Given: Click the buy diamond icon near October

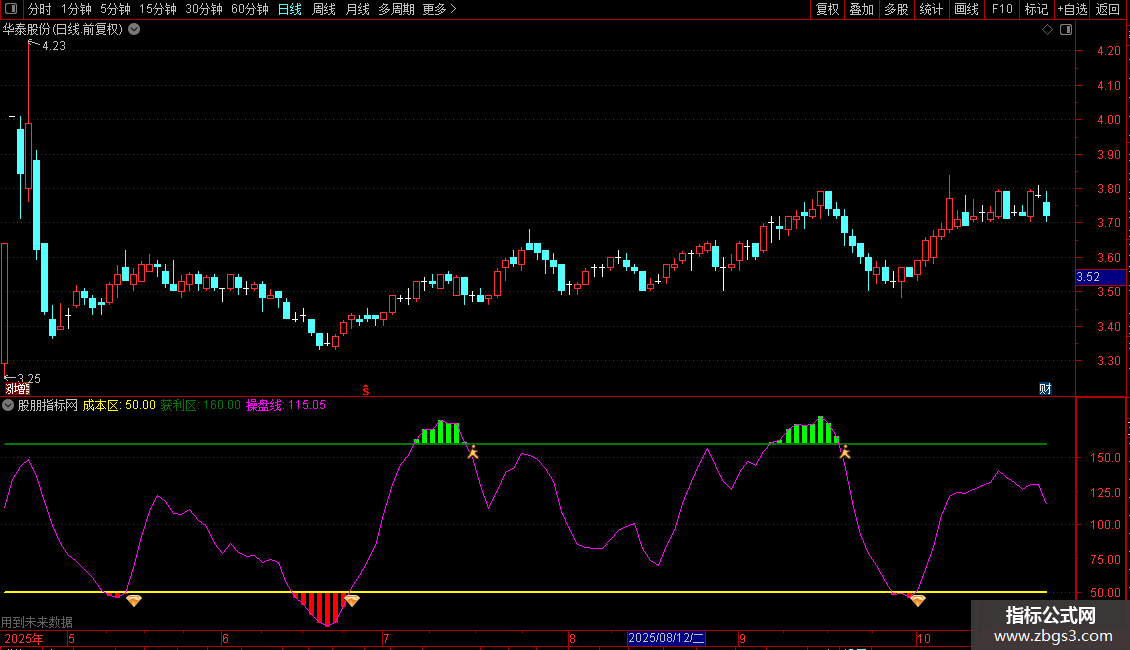Looking at the screenshot, I should coord(917,600).
